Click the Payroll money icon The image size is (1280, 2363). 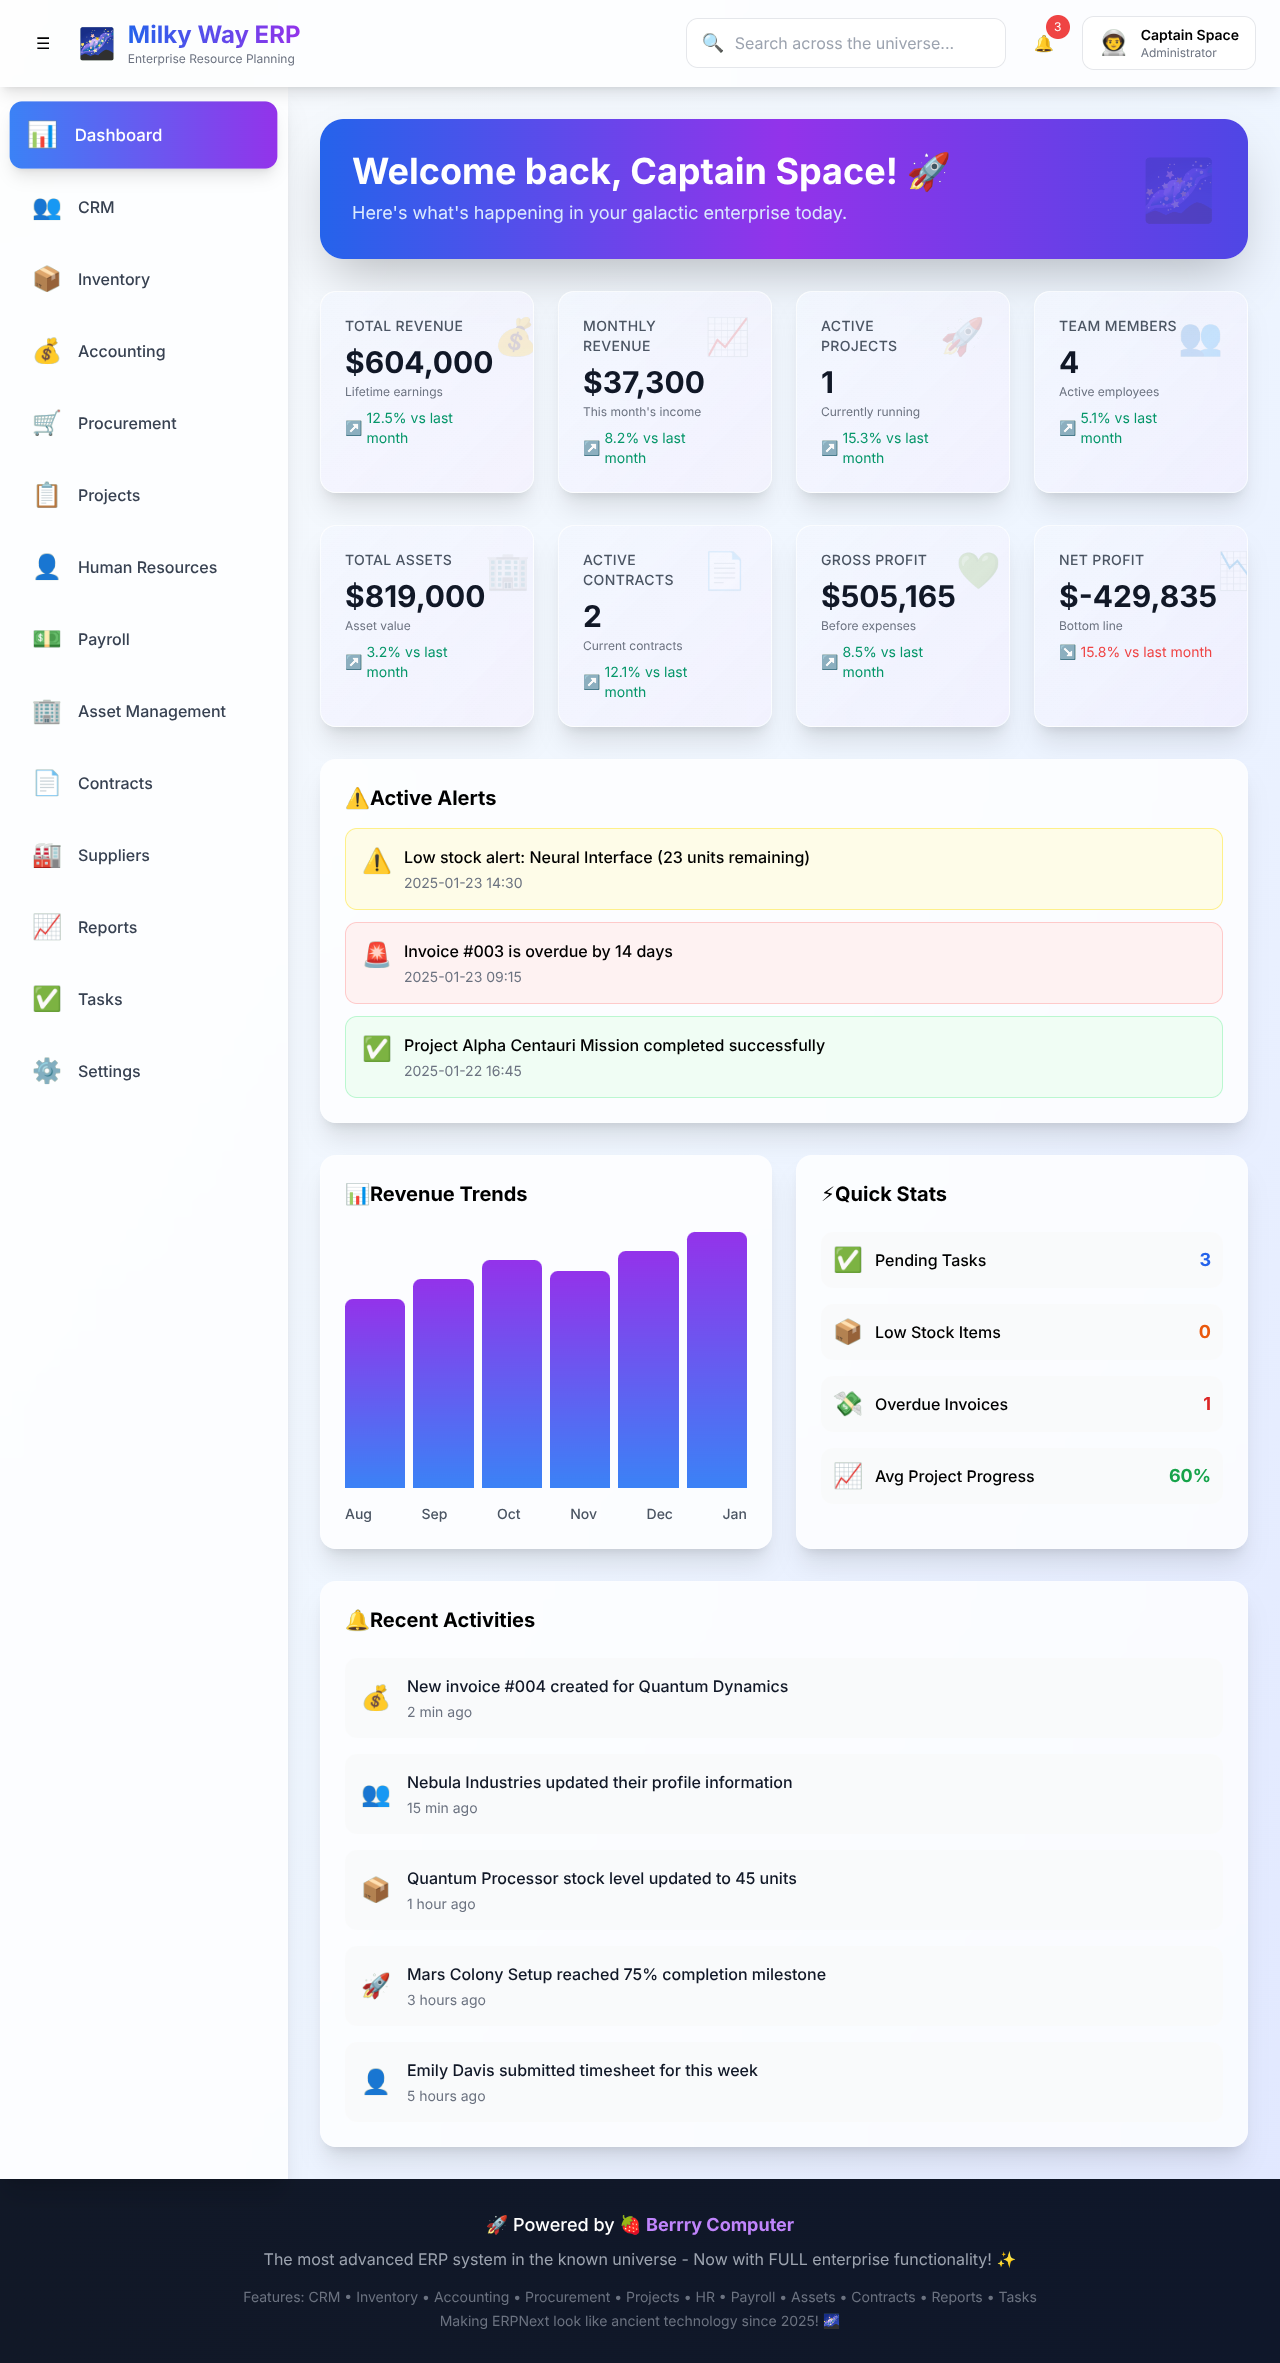[47, 639]
